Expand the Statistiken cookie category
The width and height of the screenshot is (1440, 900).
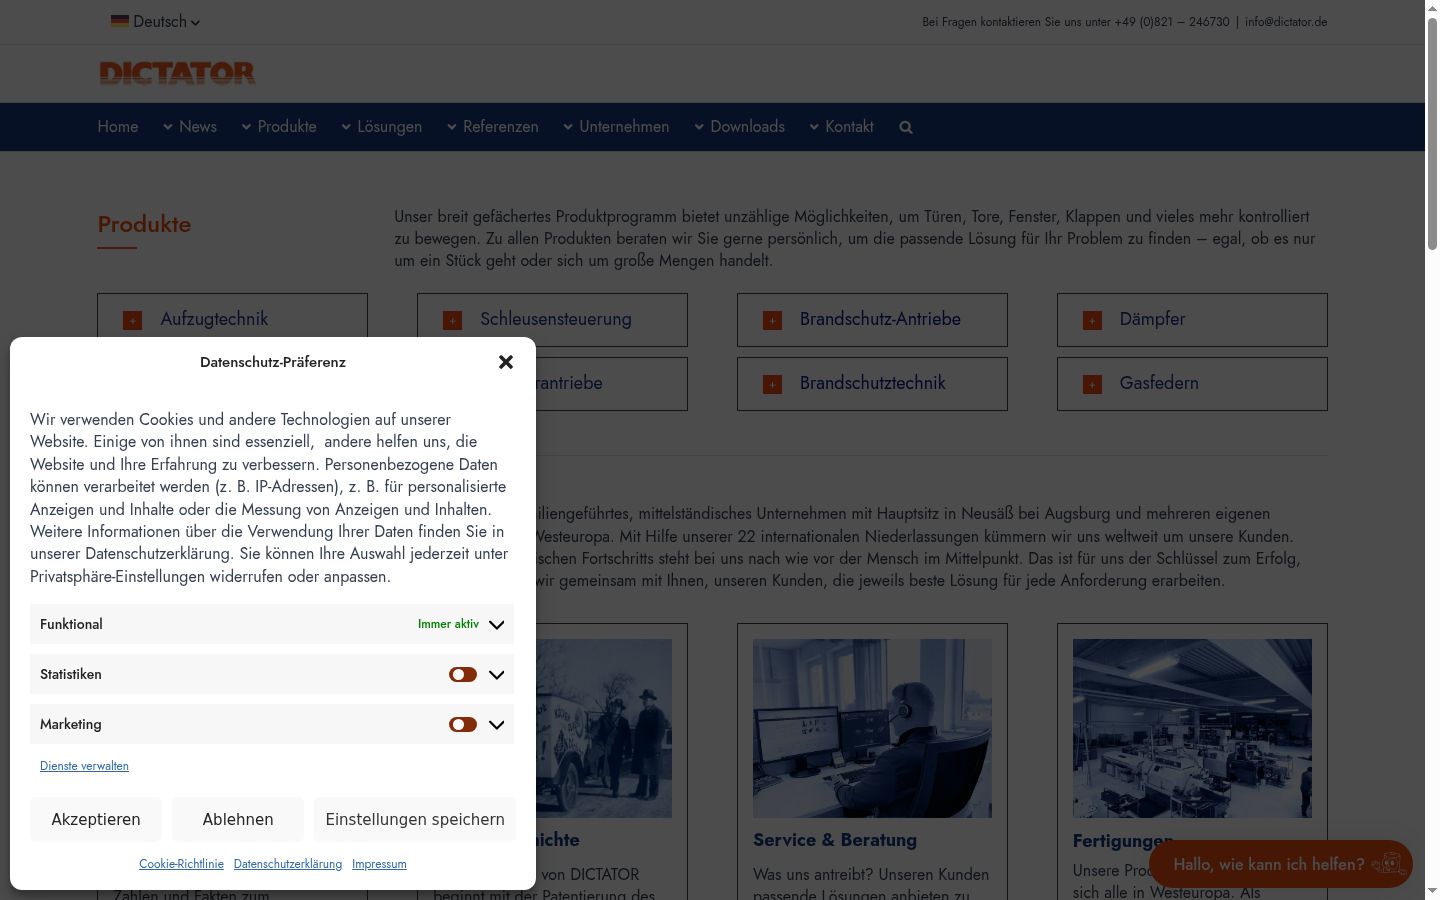(x=496, y=674)
